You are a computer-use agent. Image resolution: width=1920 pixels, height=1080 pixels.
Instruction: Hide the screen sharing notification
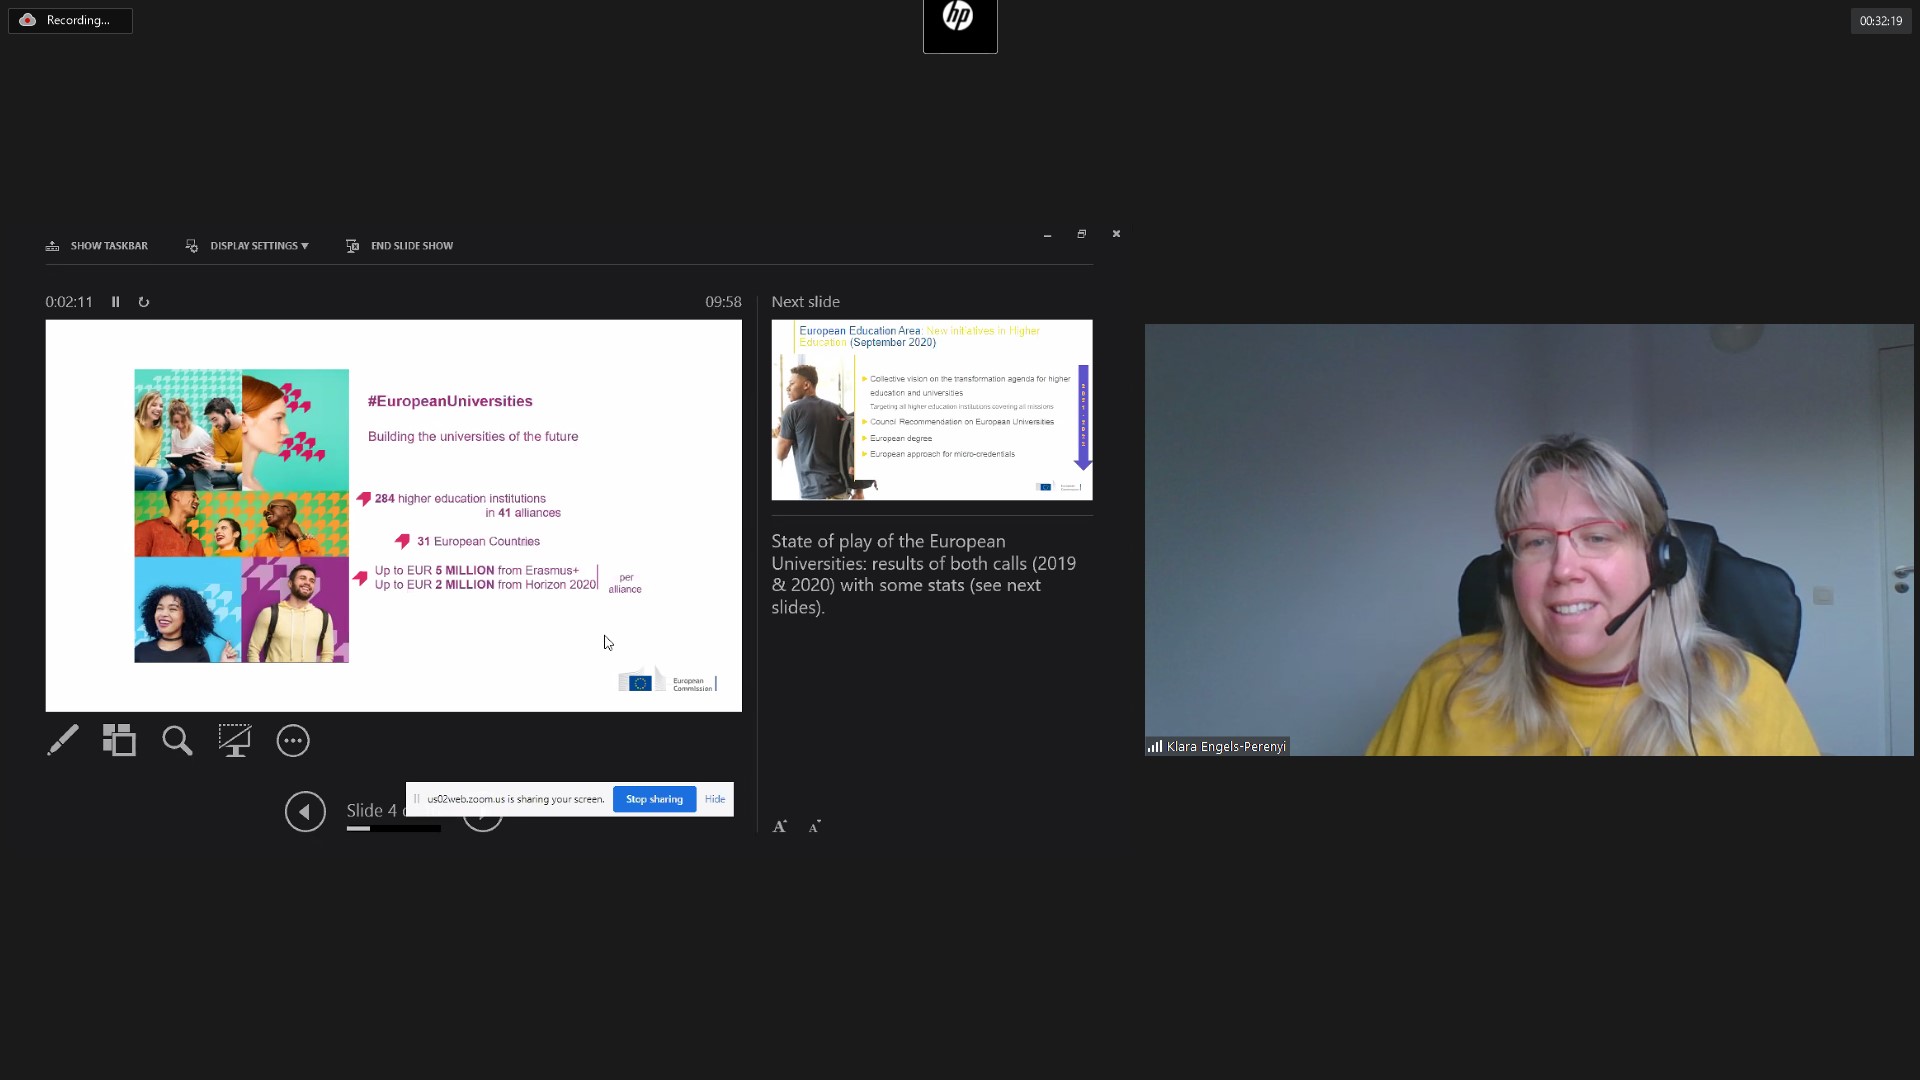pos(714,799)
